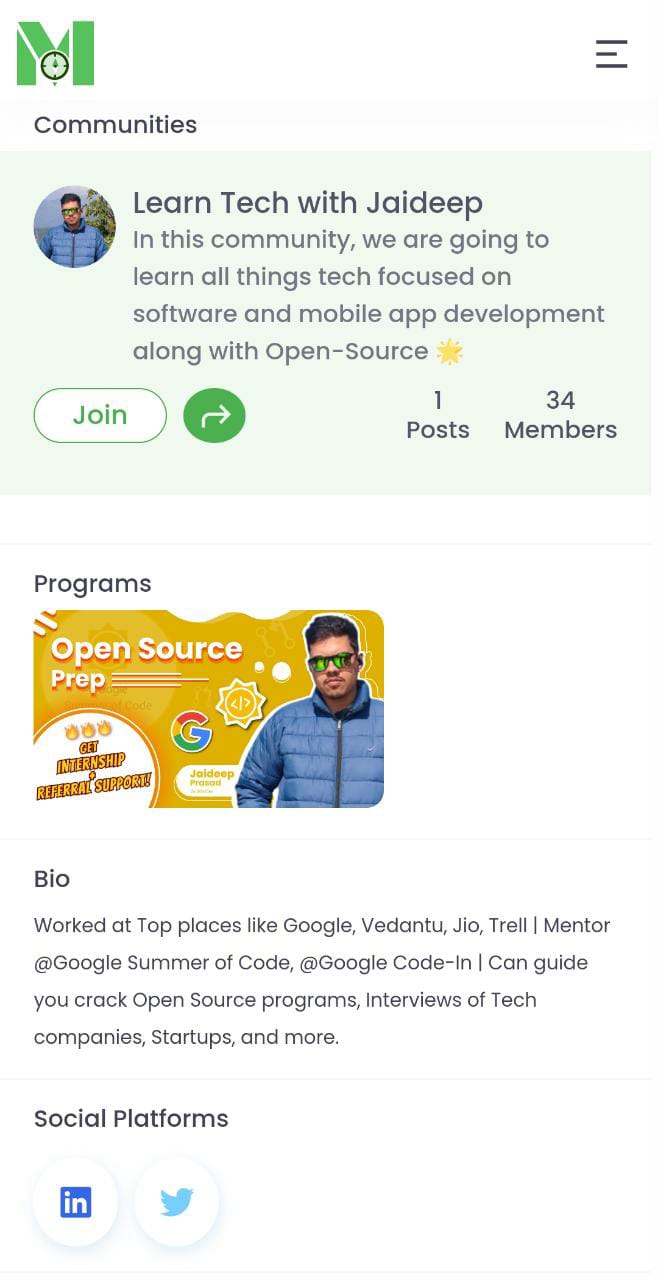The height and width of the screenshot is (1280, 658).
Task: Join the Learn Tech with Jaideep community
Action: click(100, 415)
